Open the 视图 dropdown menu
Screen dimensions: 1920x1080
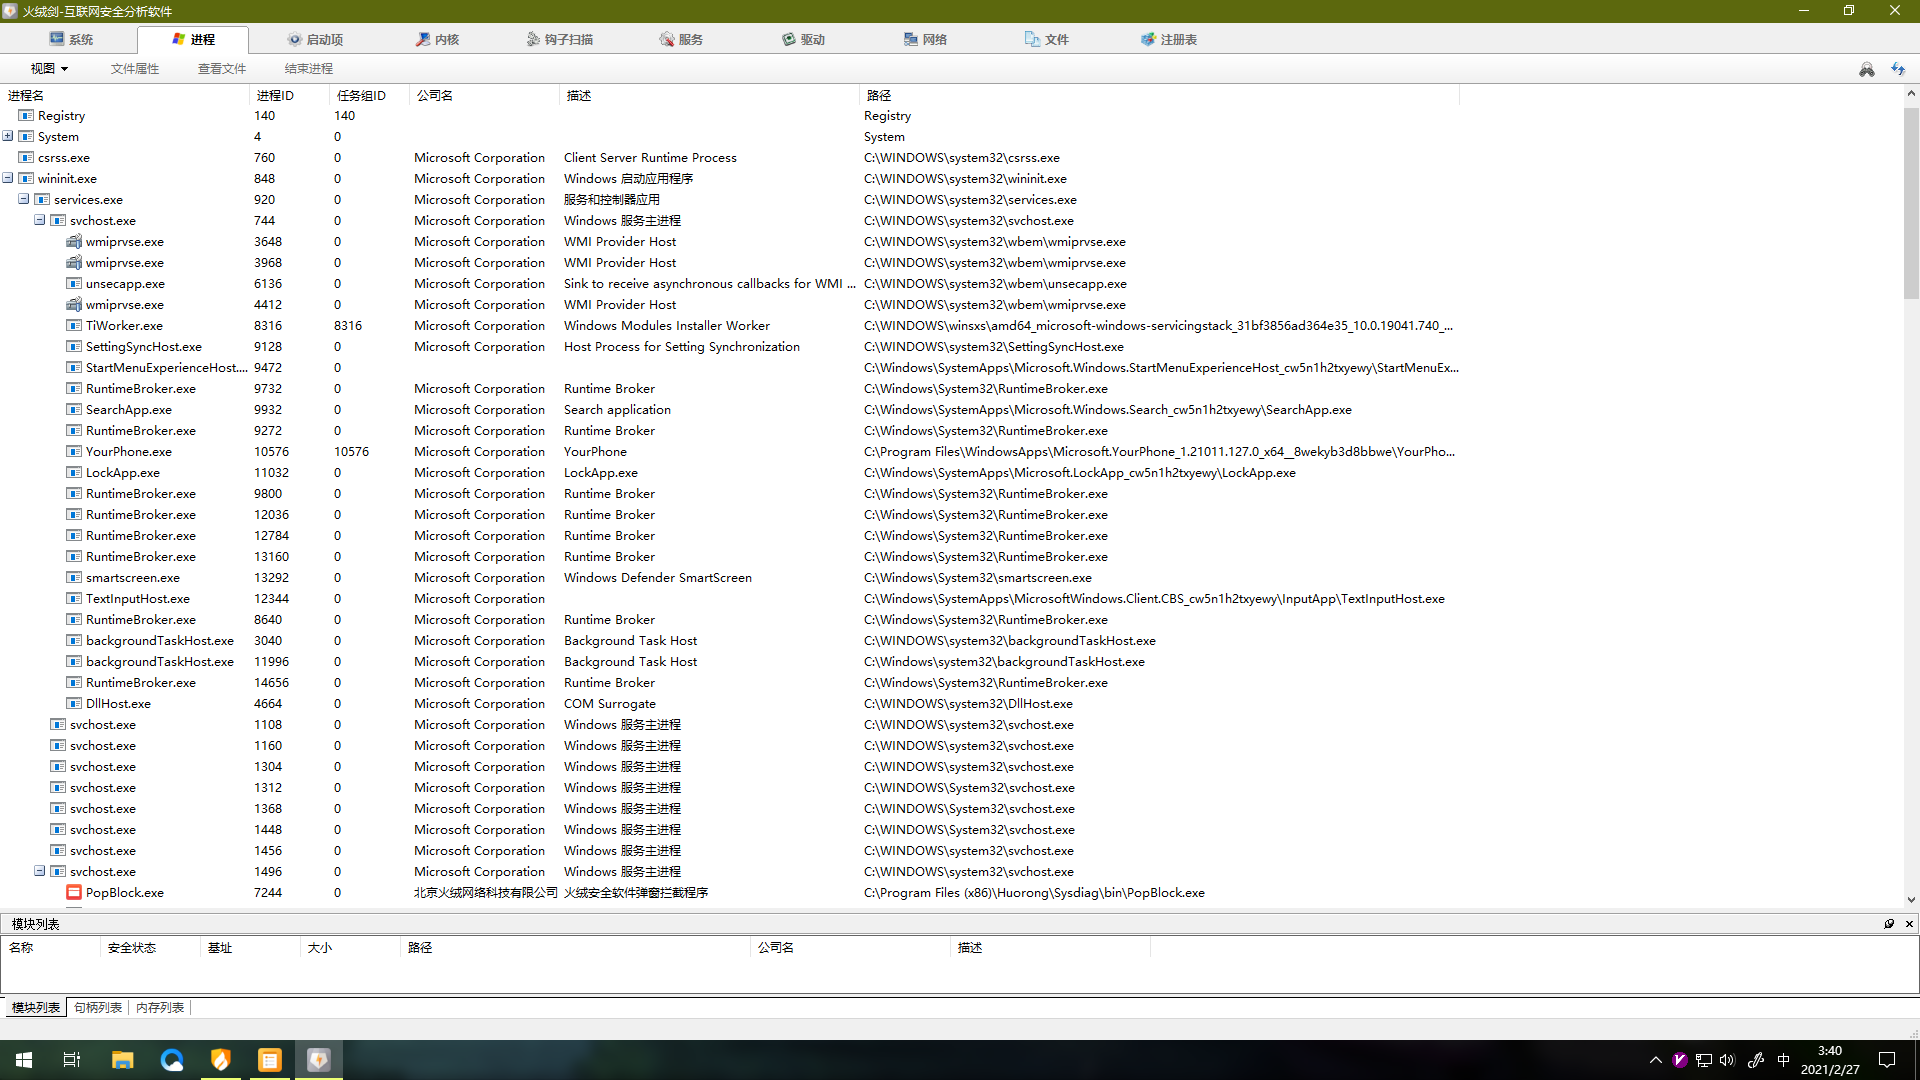point(49,69)
